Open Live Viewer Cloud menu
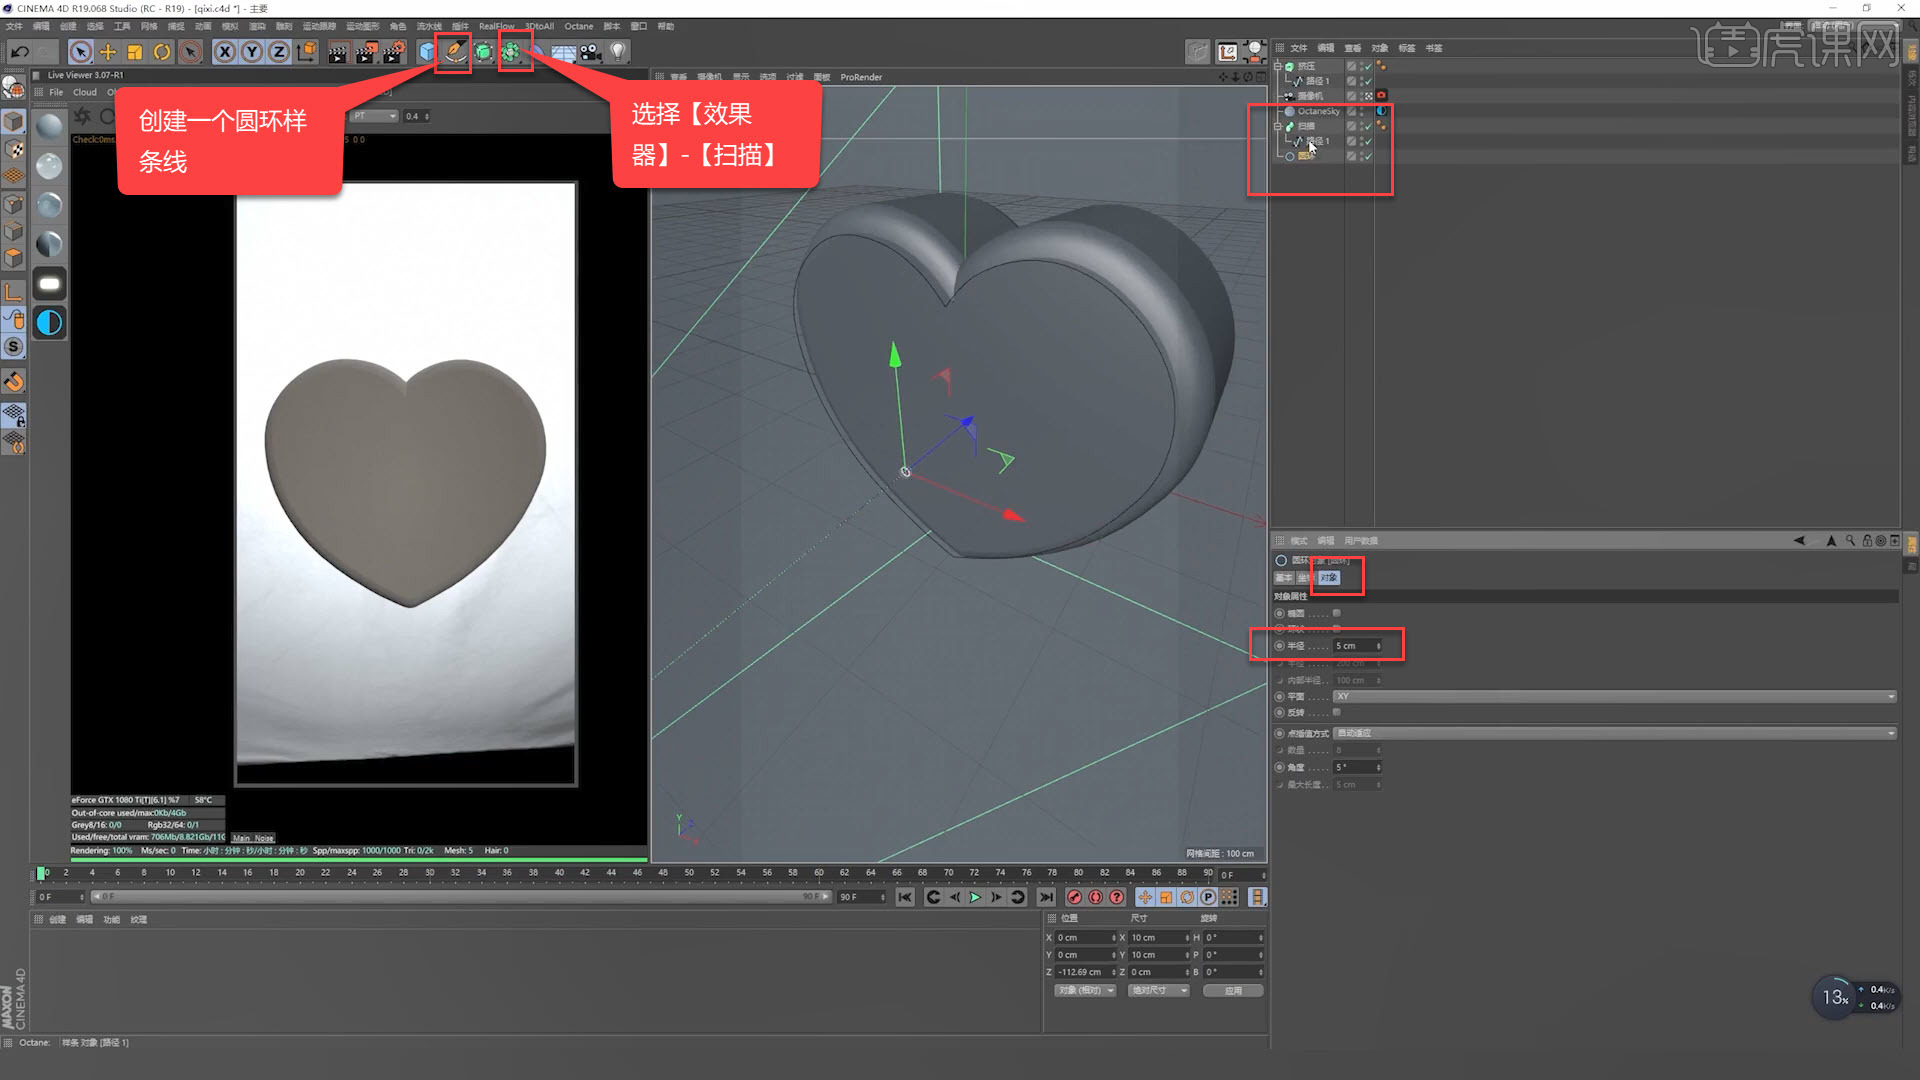 85,92
